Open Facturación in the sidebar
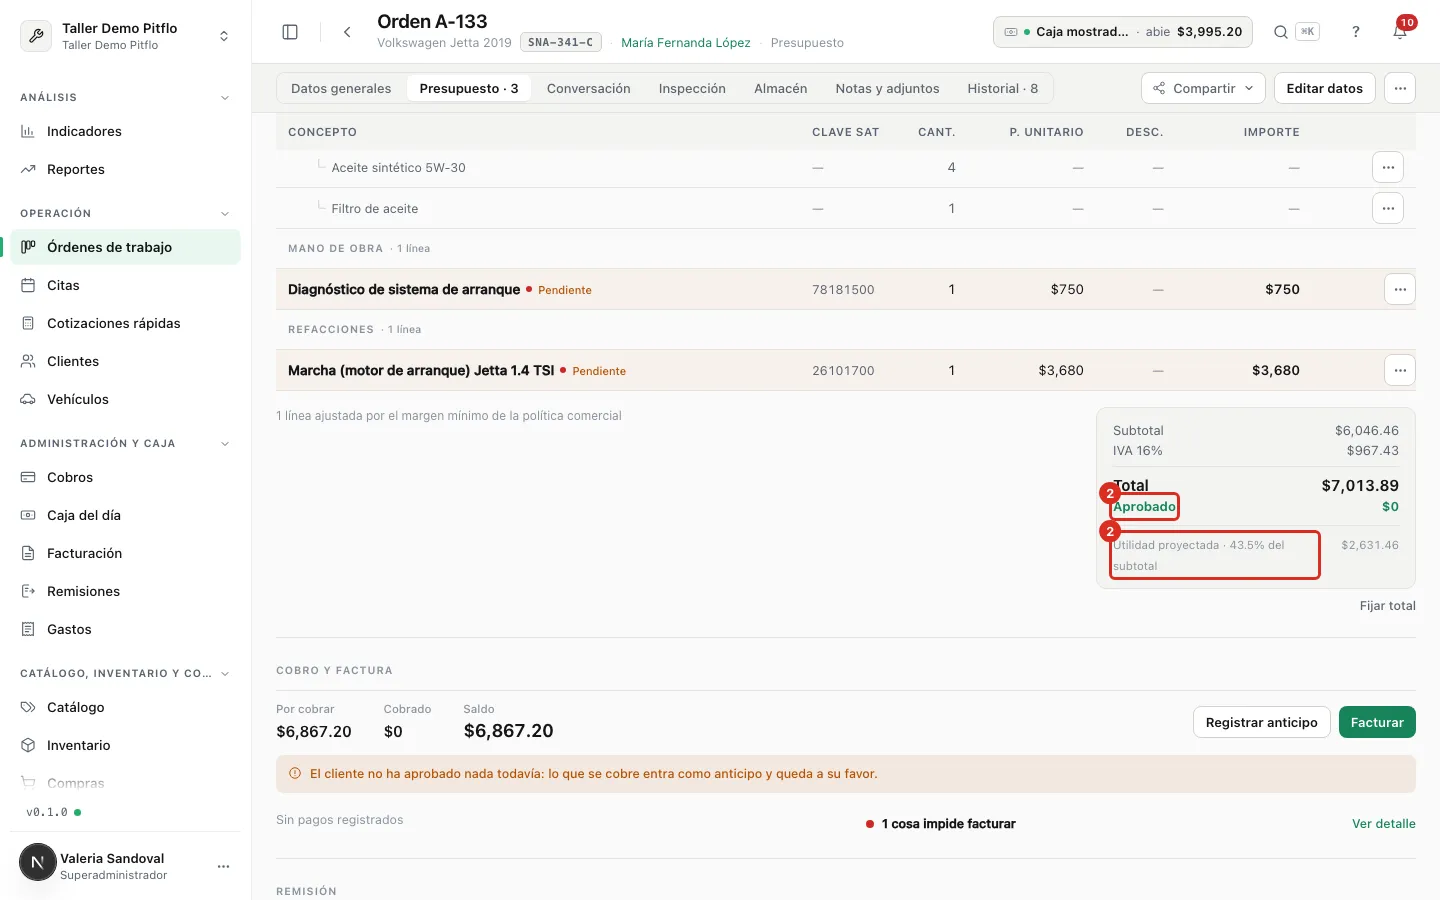 pyautogui.click(x=125, y=553)
